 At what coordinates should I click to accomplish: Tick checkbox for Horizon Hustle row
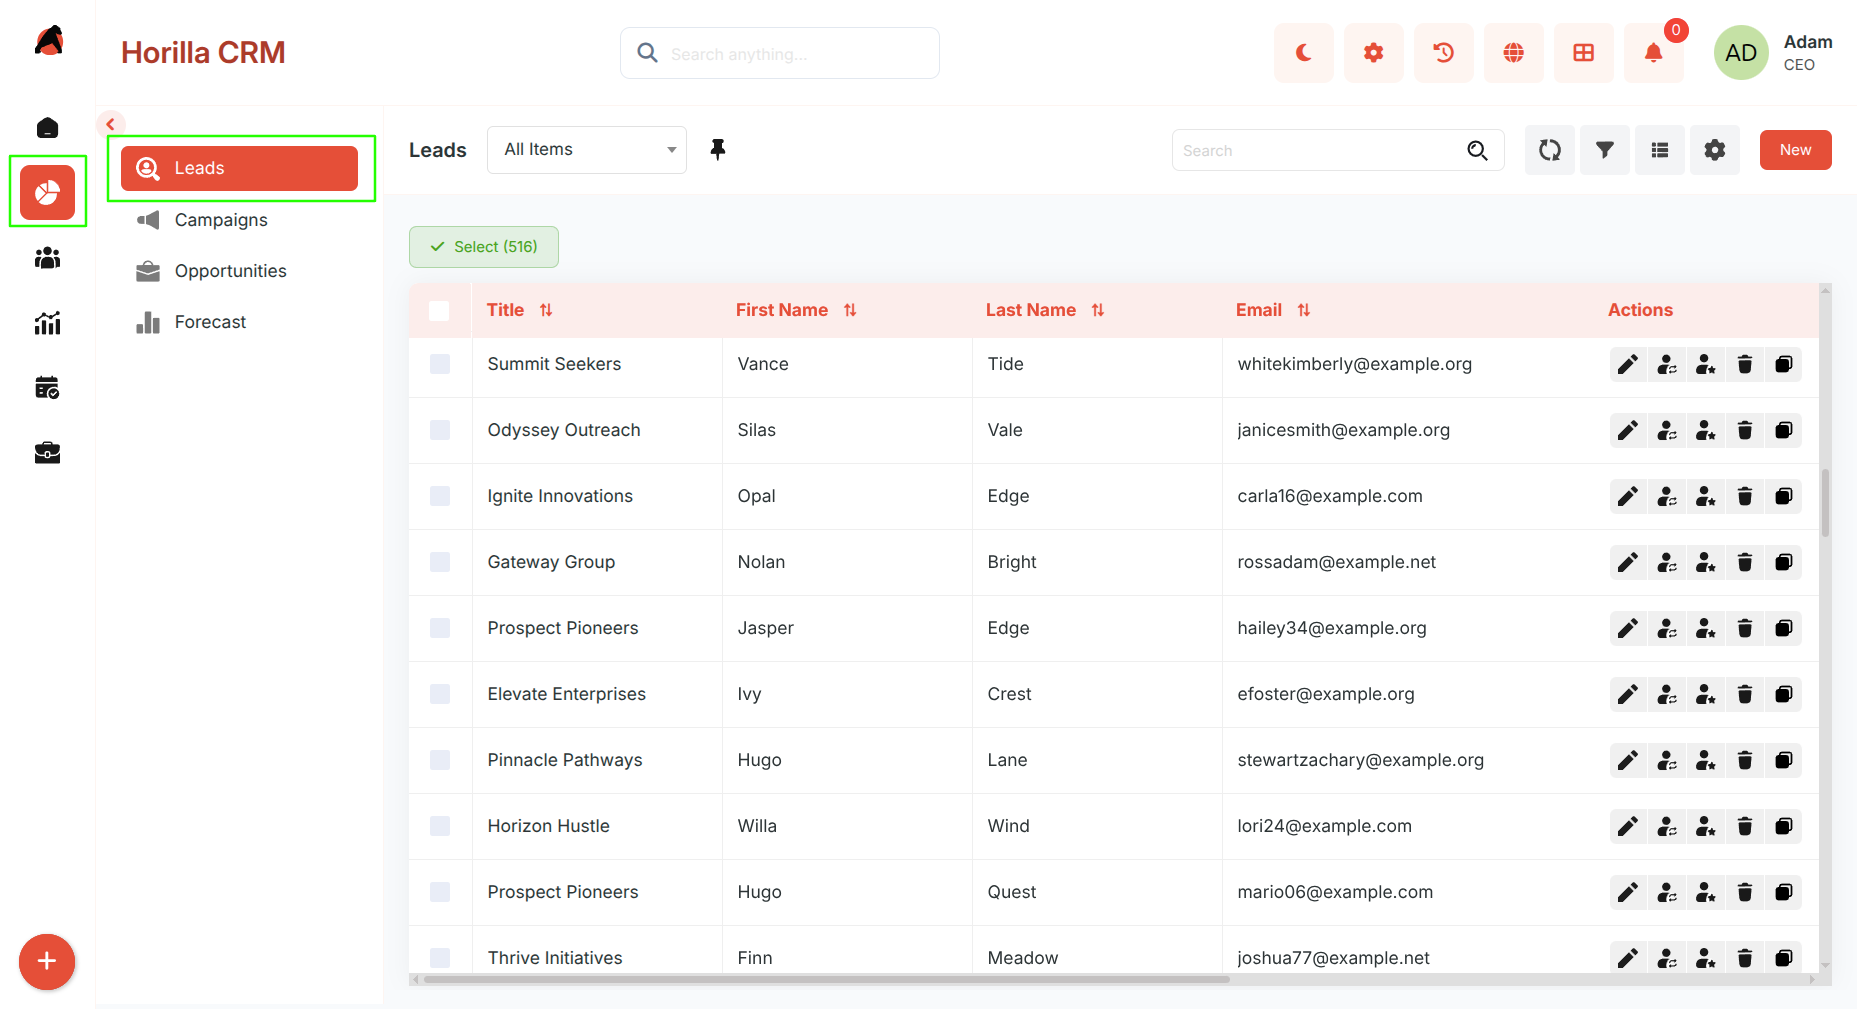pyautogui.click(x=439, y=826)
